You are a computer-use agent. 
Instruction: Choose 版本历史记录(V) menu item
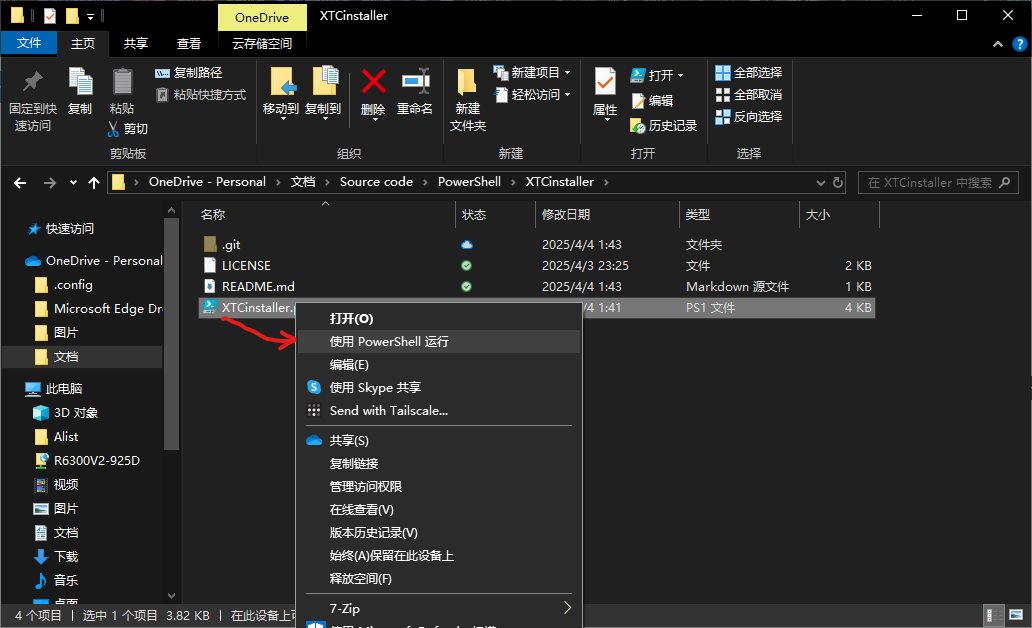click(439, 533)
